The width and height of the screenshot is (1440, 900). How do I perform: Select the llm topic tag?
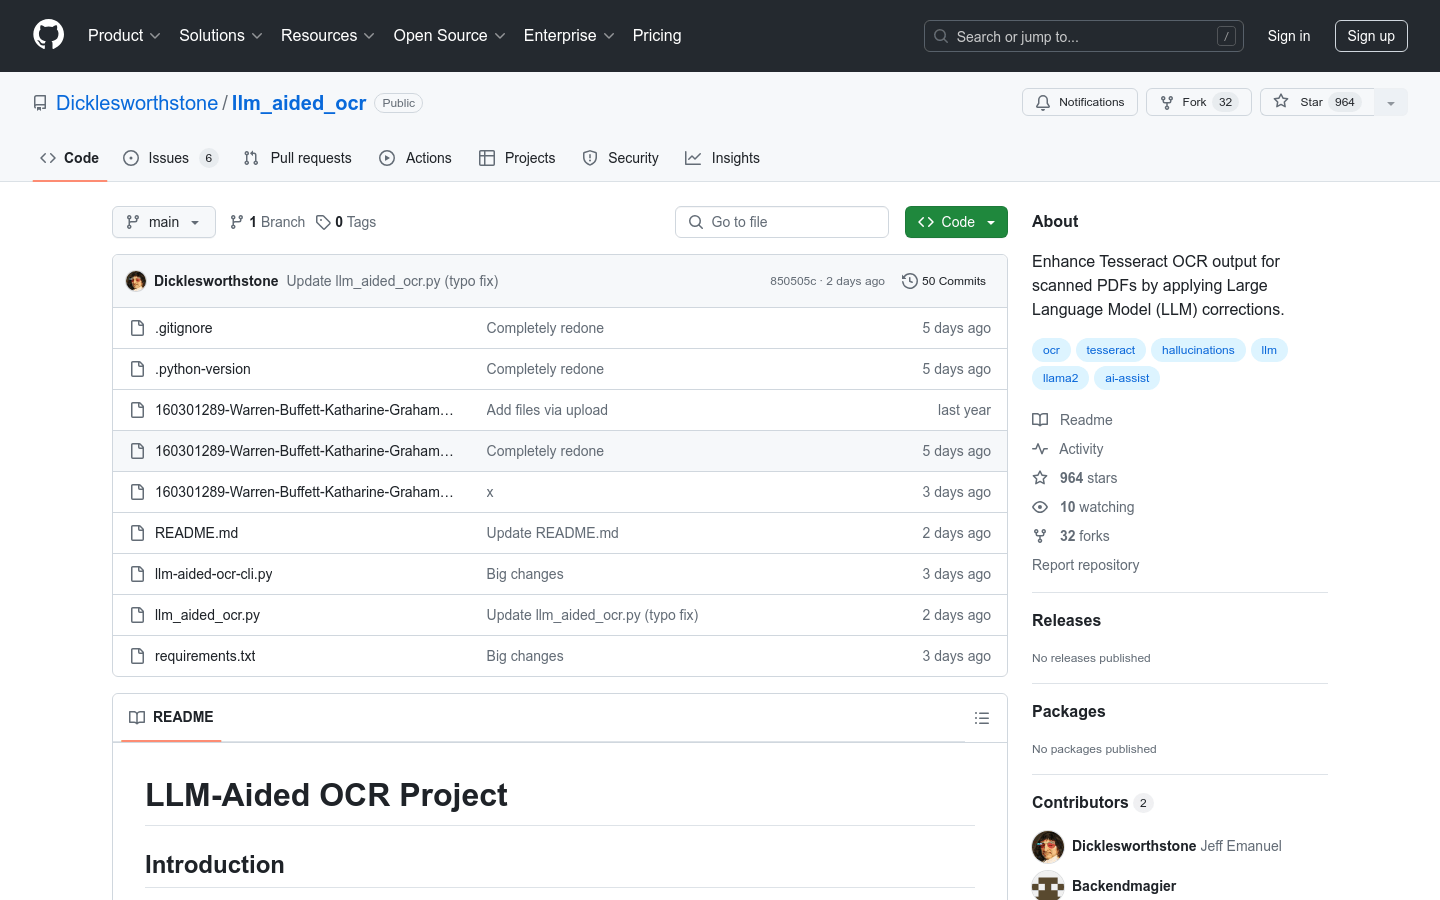pos(1269,350)
